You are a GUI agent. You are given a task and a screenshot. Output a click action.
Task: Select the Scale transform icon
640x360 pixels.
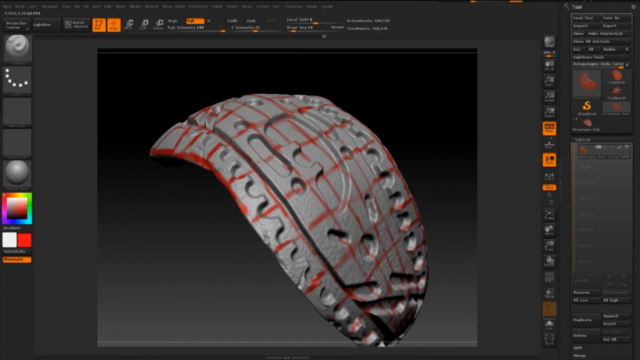click(x=144, y=24)
